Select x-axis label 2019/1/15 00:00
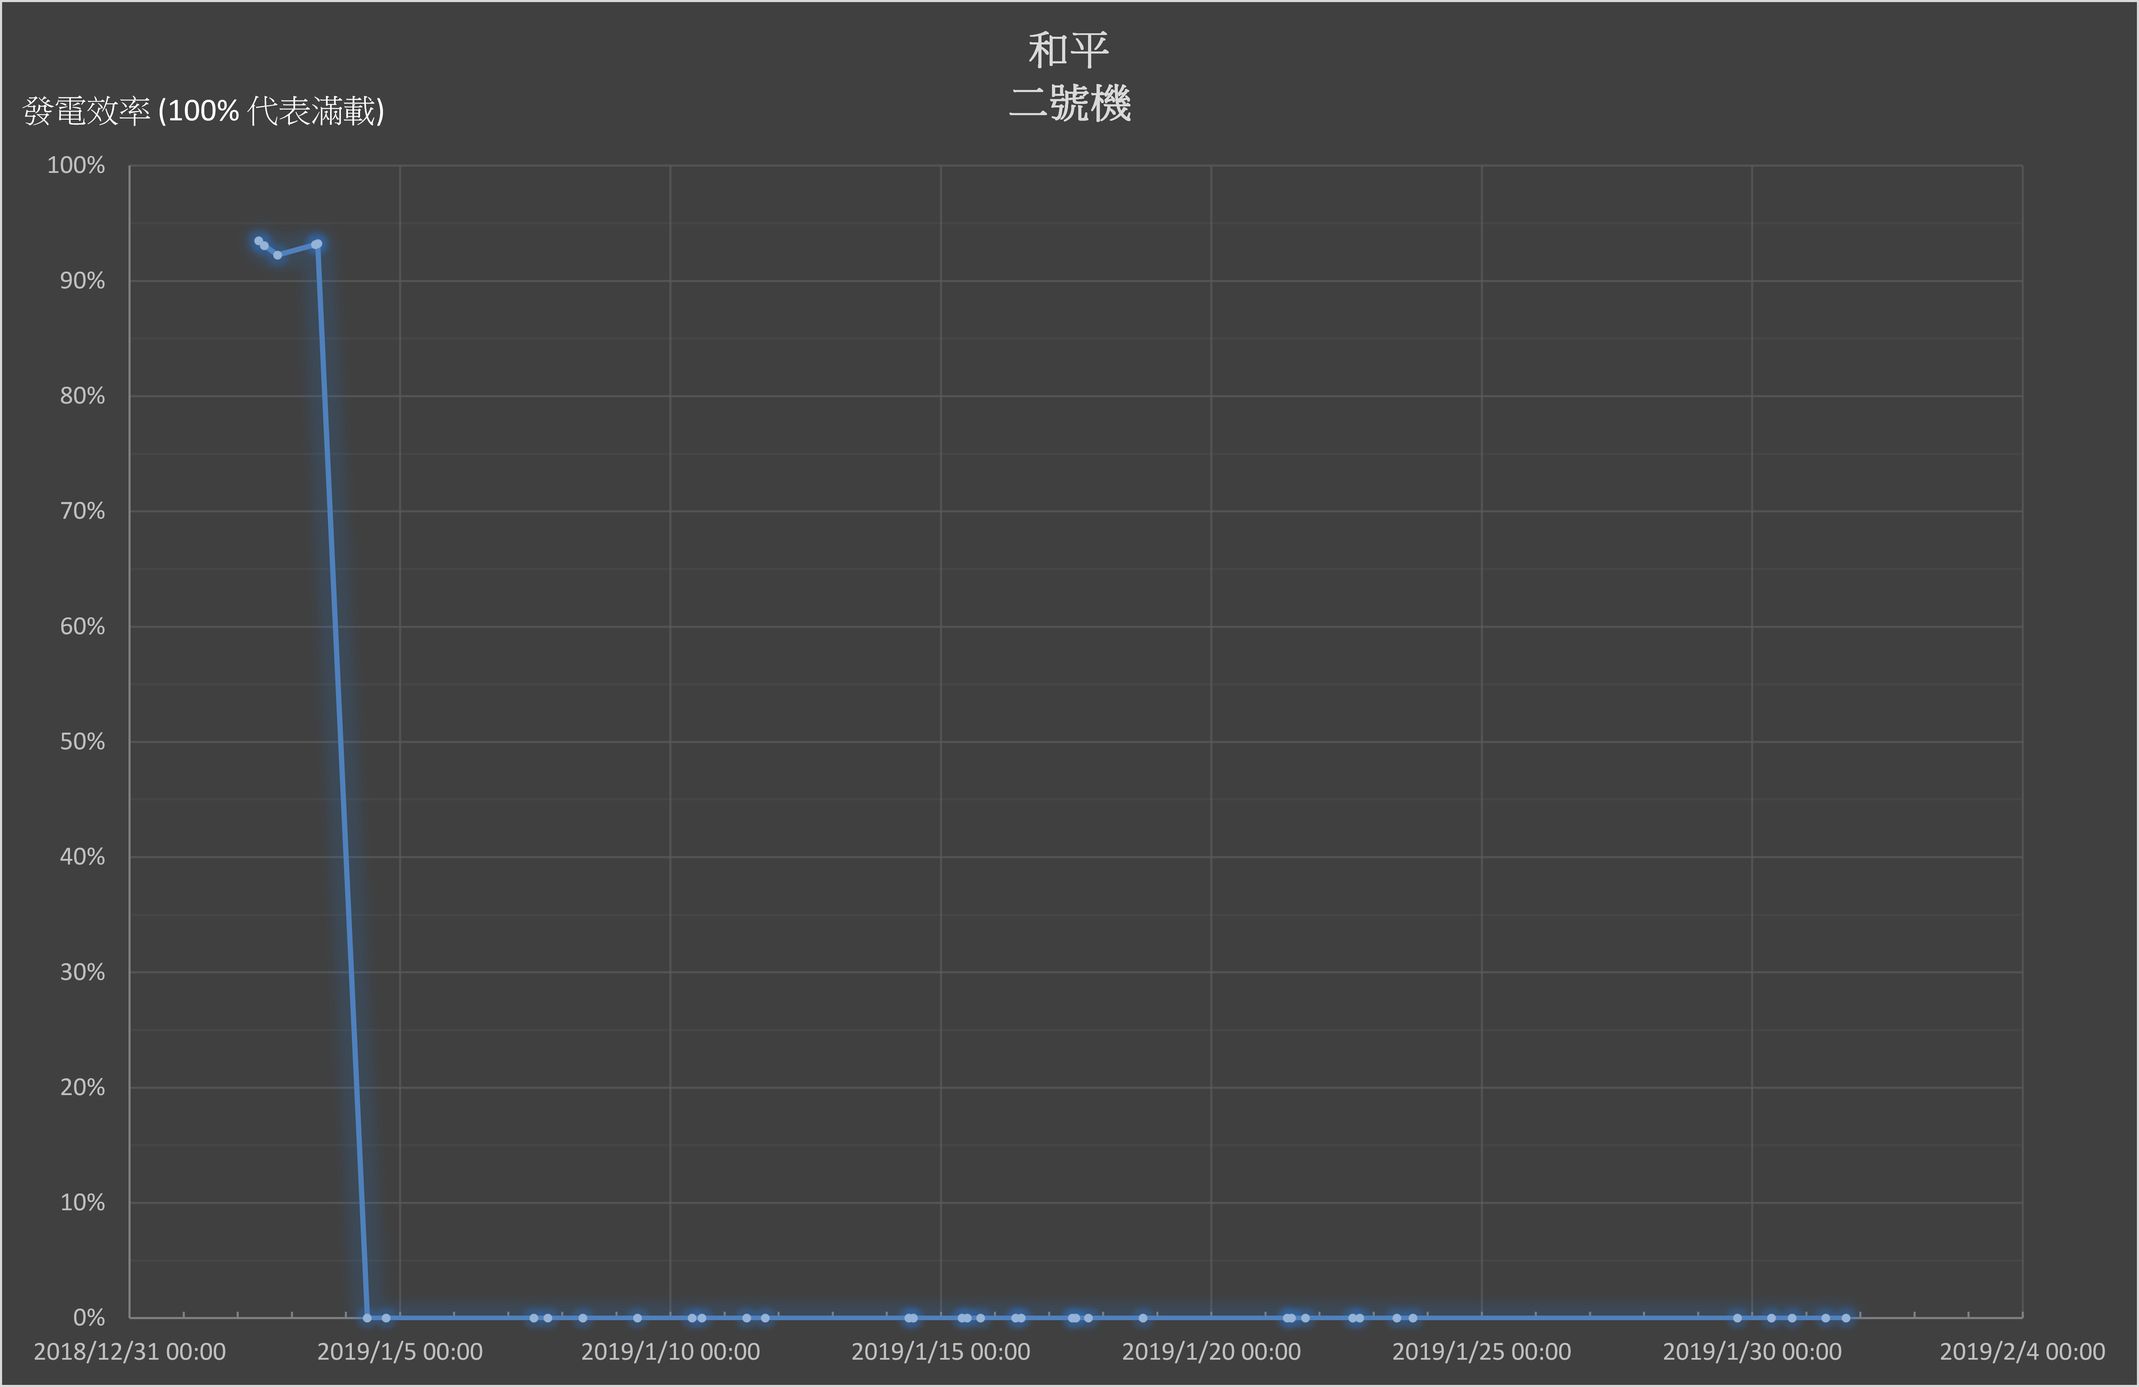The width and height of the screenshot is (2139, 1387). point(941,1352)
